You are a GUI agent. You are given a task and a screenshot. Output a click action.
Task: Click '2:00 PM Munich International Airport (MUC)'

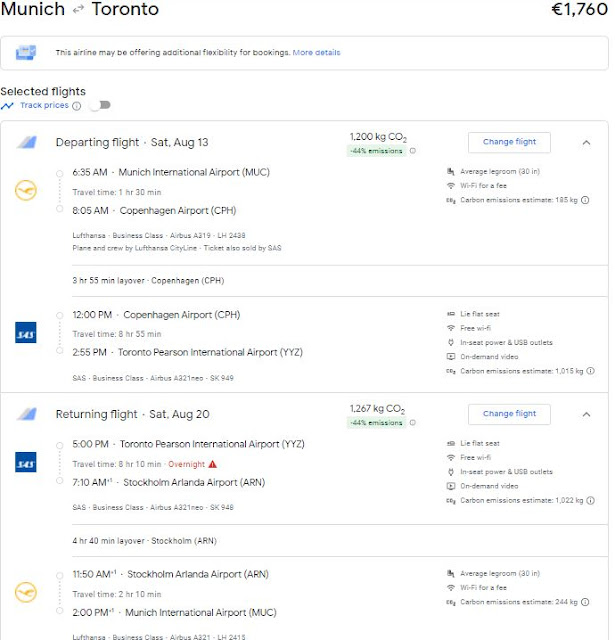point(174,613)
